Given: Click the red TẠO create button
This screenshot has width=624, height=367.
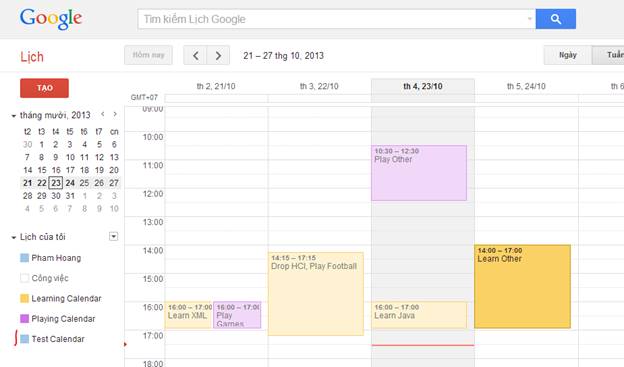Looking at the screenshot, I should [45, 88].
